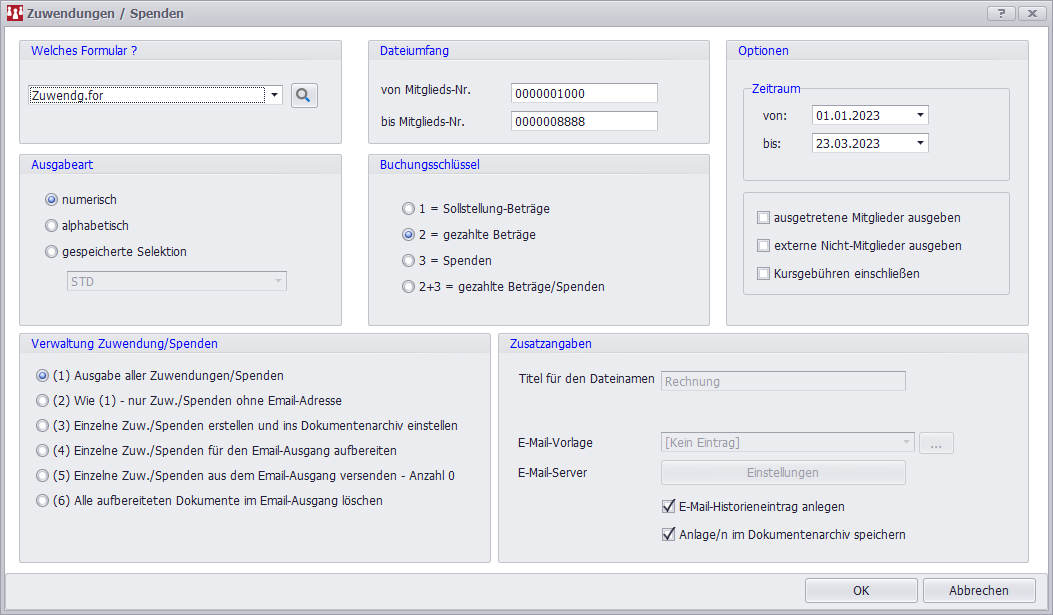Image resolution: width=1053 pixels, height=615 pixels.
Task: Select '2+3 = gezahlte Beträge/Spenden' option
Action: (408, 287)
